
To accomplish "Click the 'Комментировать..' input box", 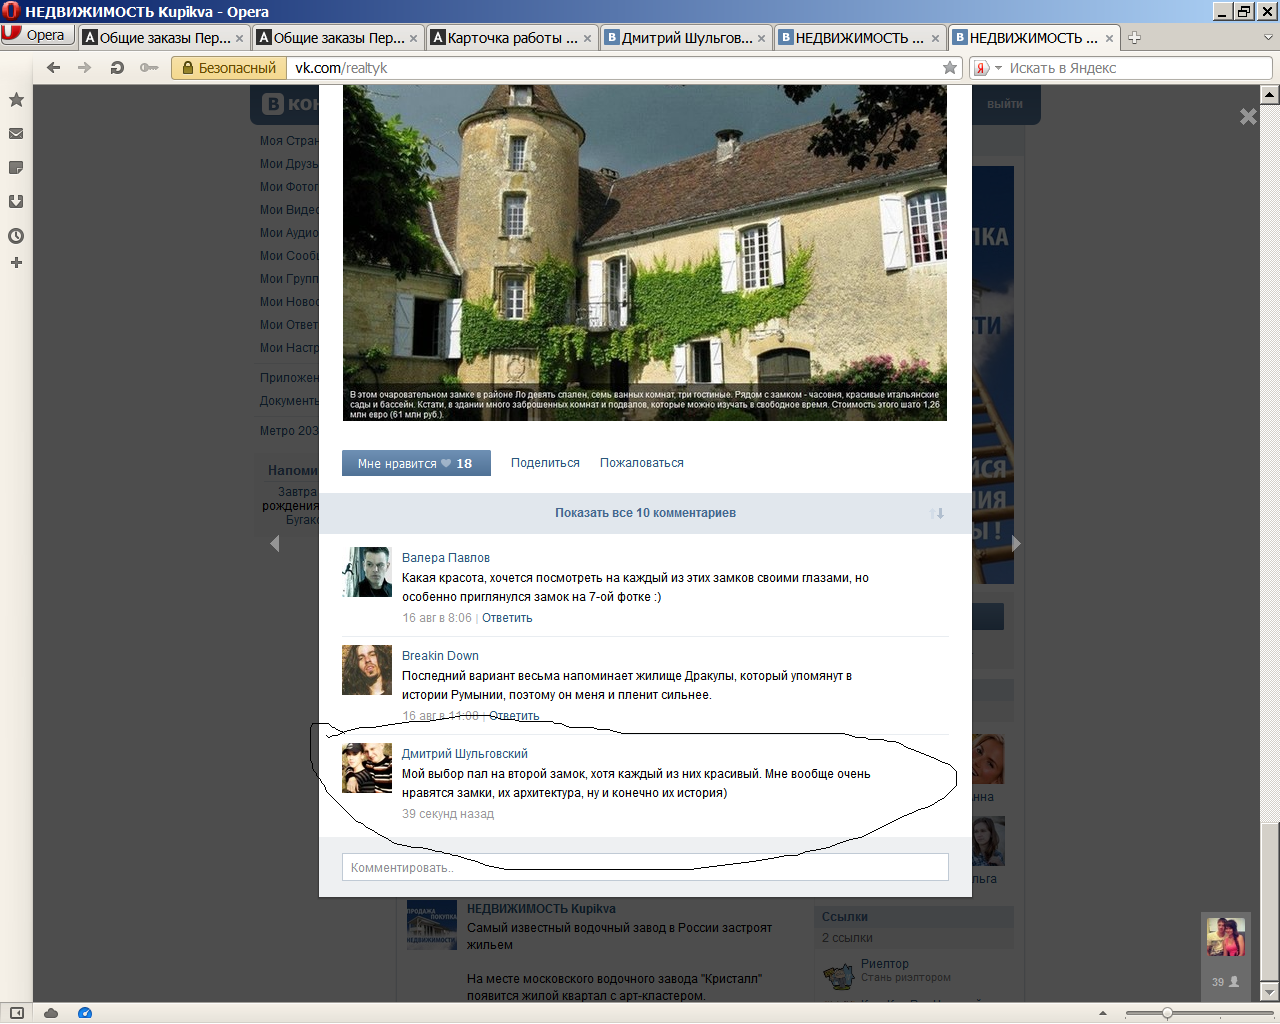I will pyautogui.click(x=645, y=867).
